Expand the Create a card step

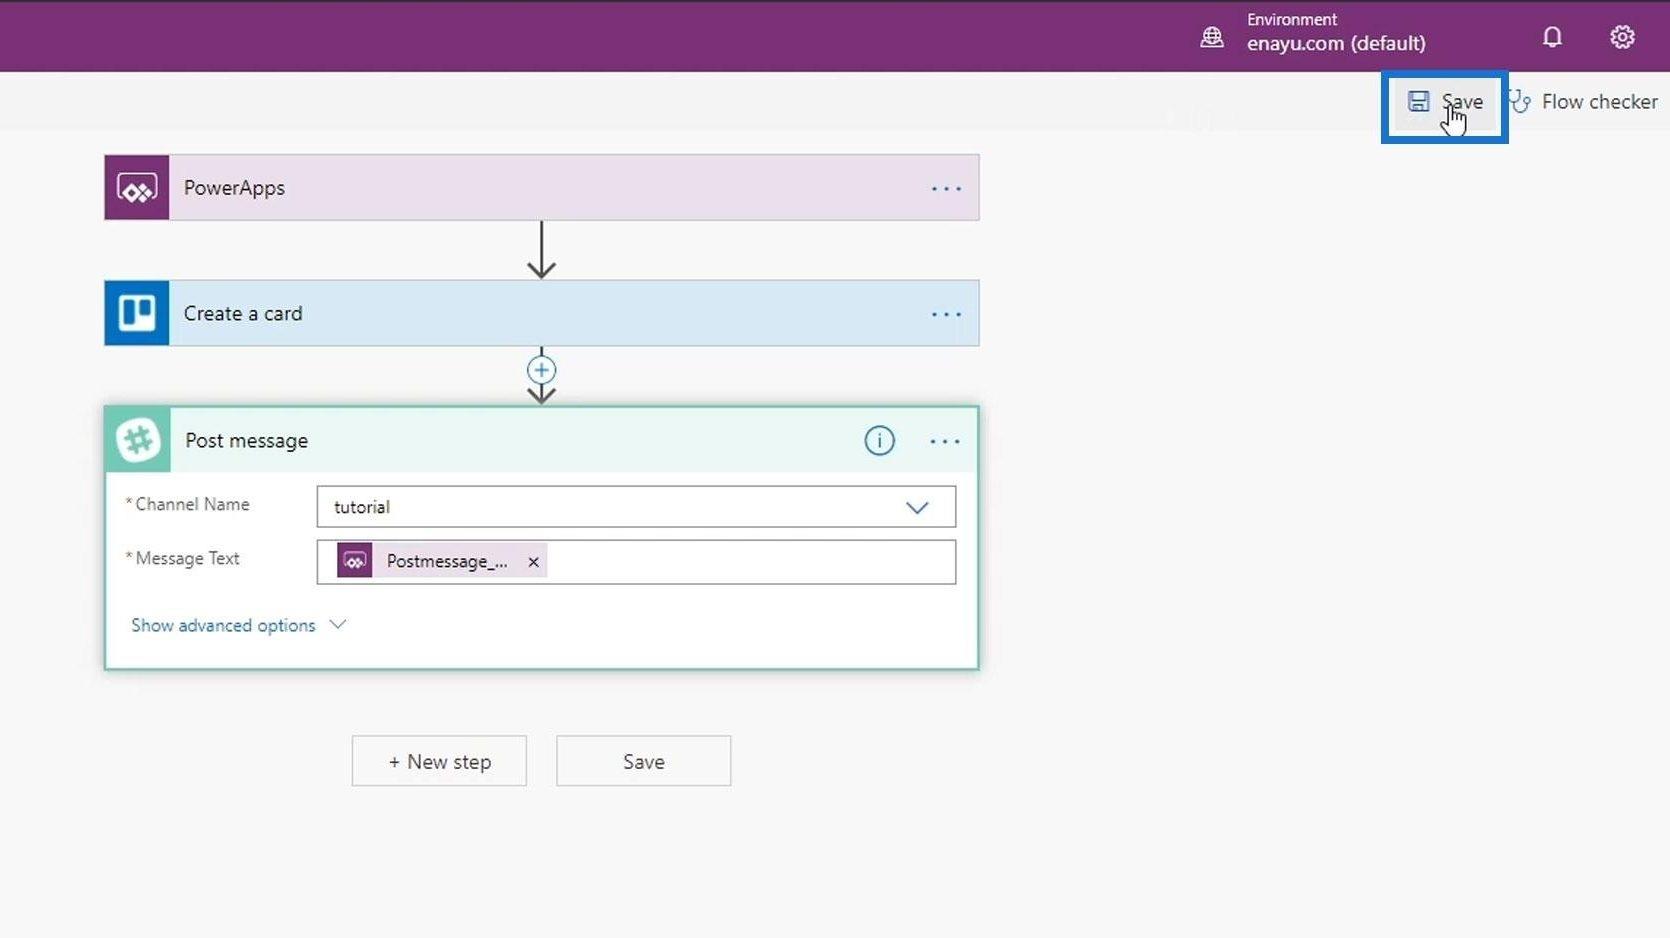[541, 313]
